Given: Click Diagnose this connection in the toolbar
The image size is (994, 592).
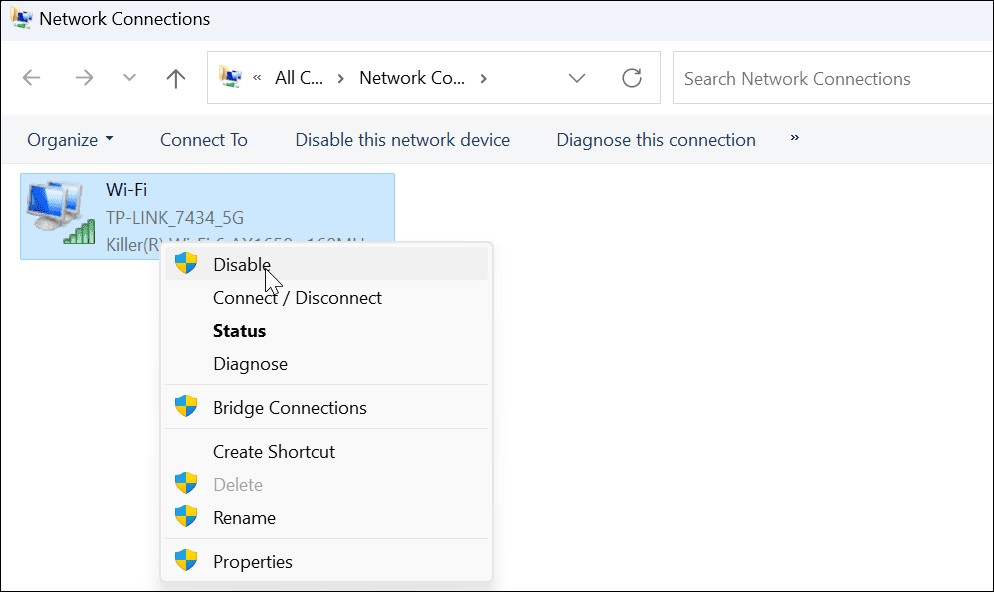Looking at the screenshot, I should [655, 139].
